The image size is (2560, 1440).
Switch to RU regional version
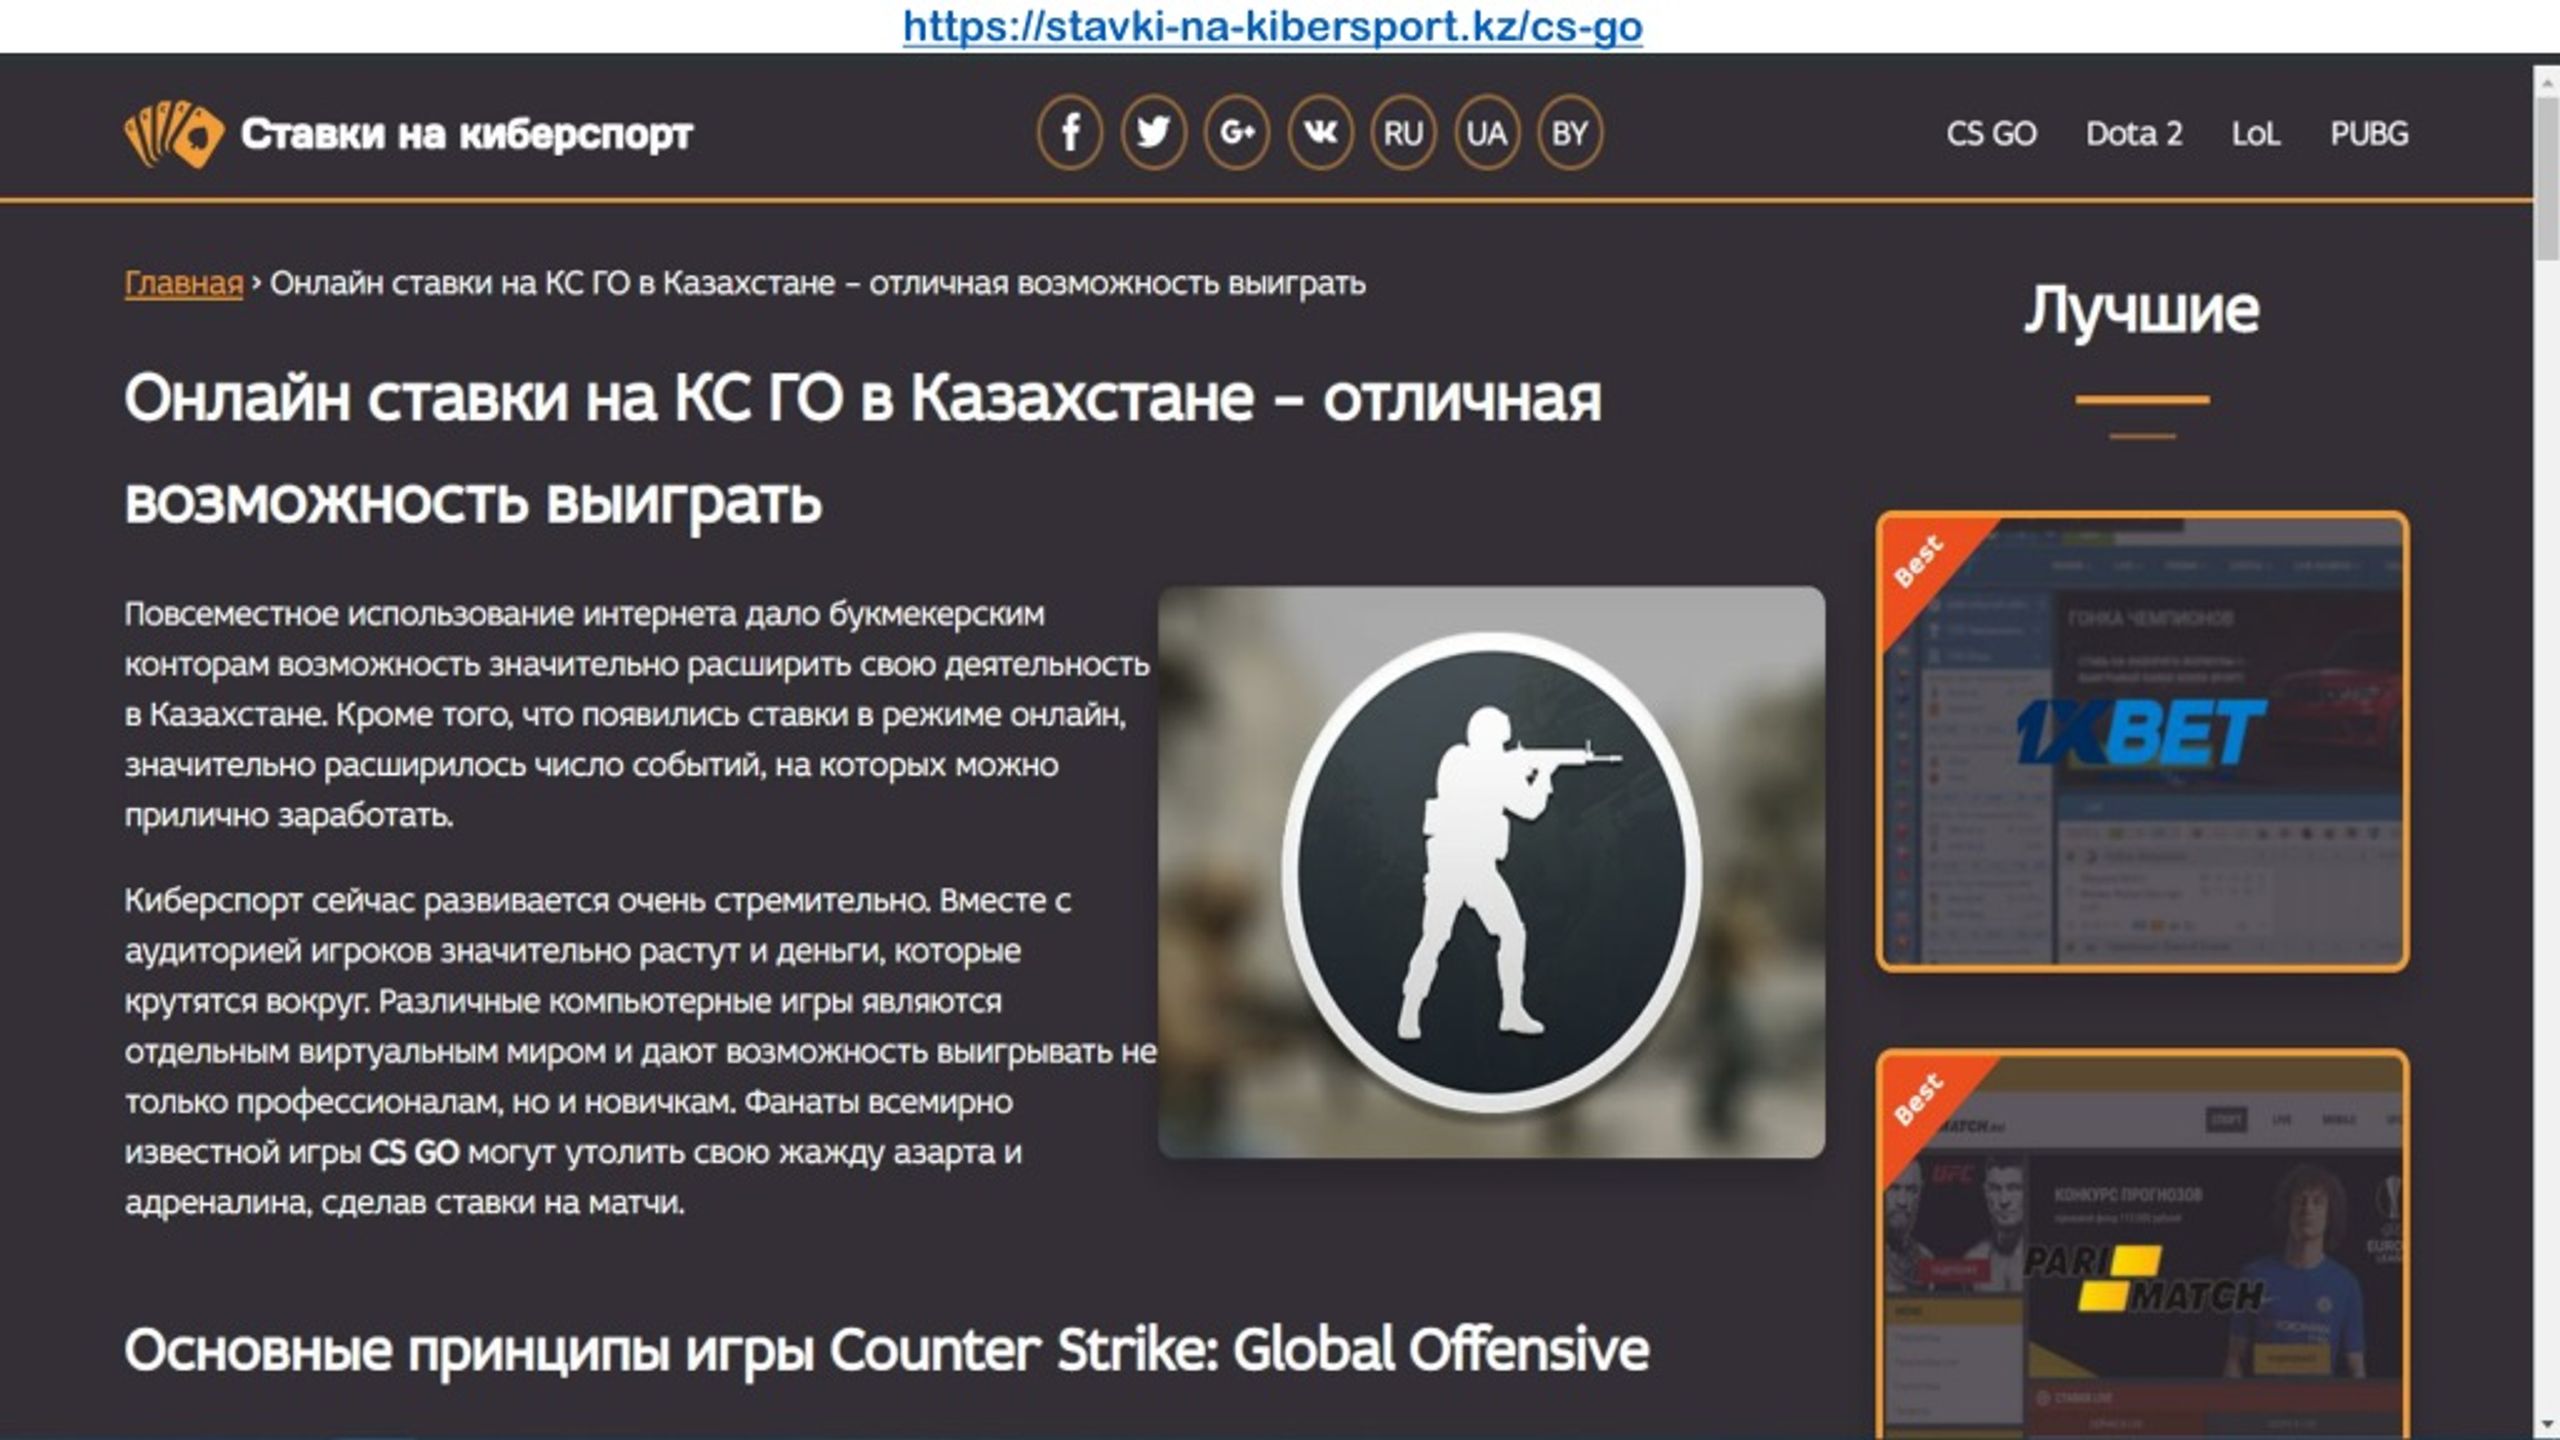point(1403,133)
